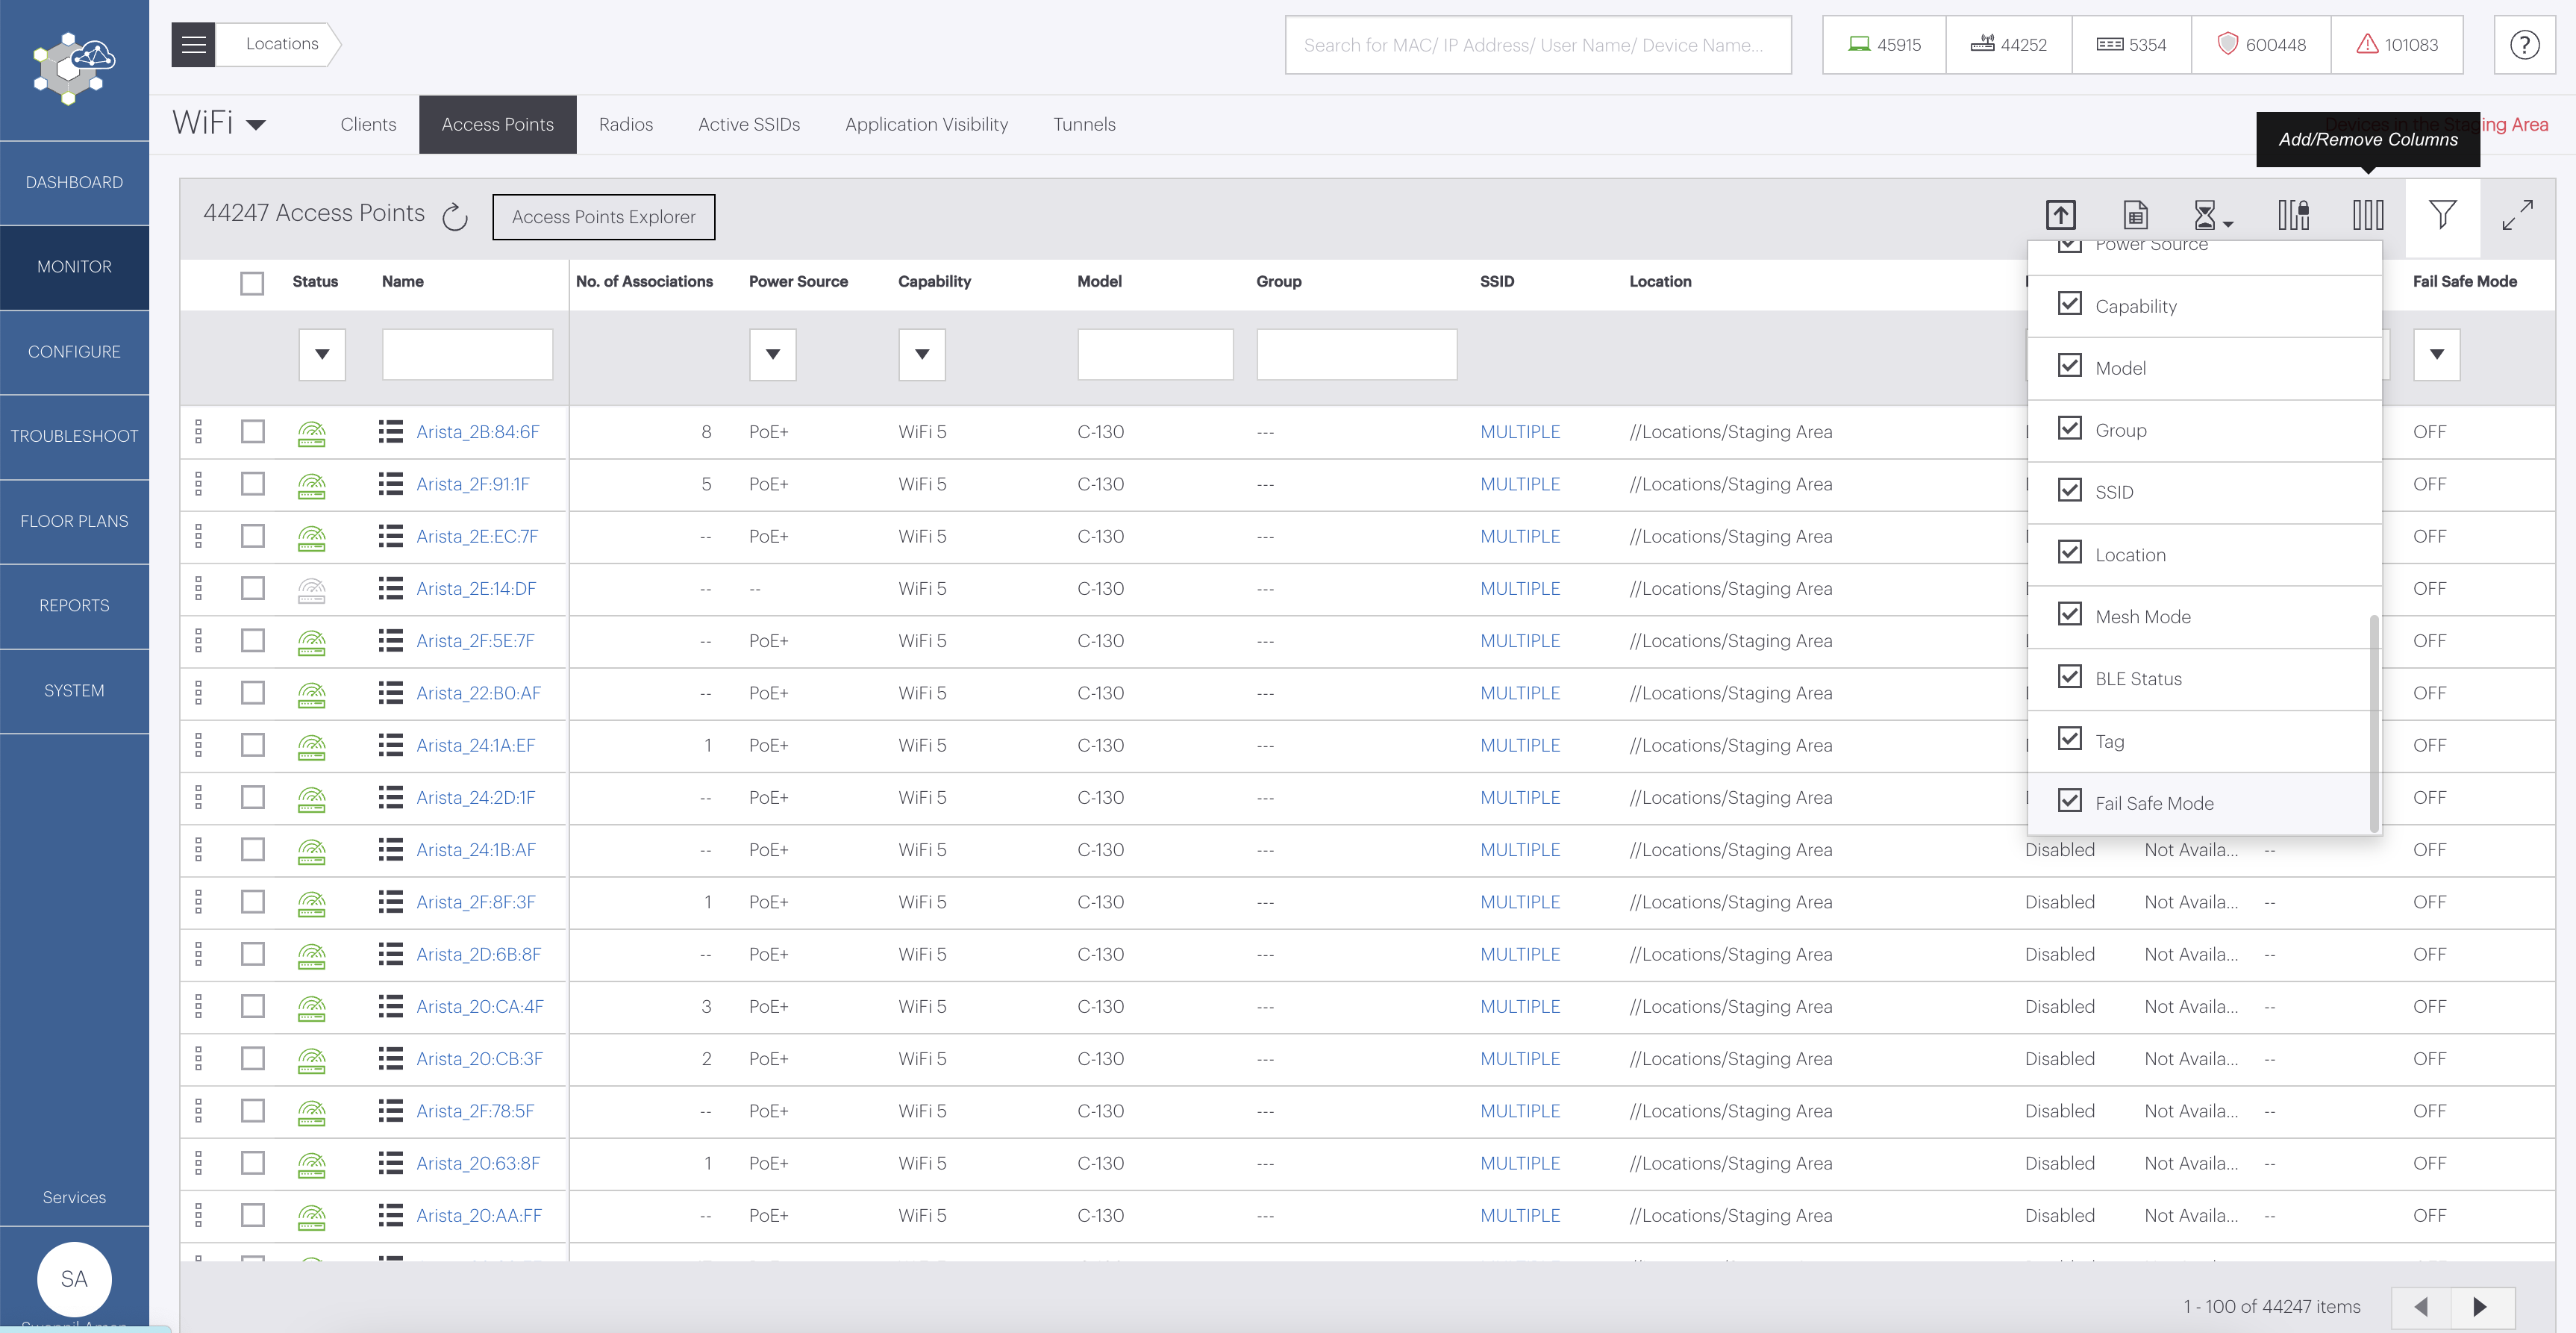
Task: Click the MAC/IP address search field
Action: coord(1537,45)
